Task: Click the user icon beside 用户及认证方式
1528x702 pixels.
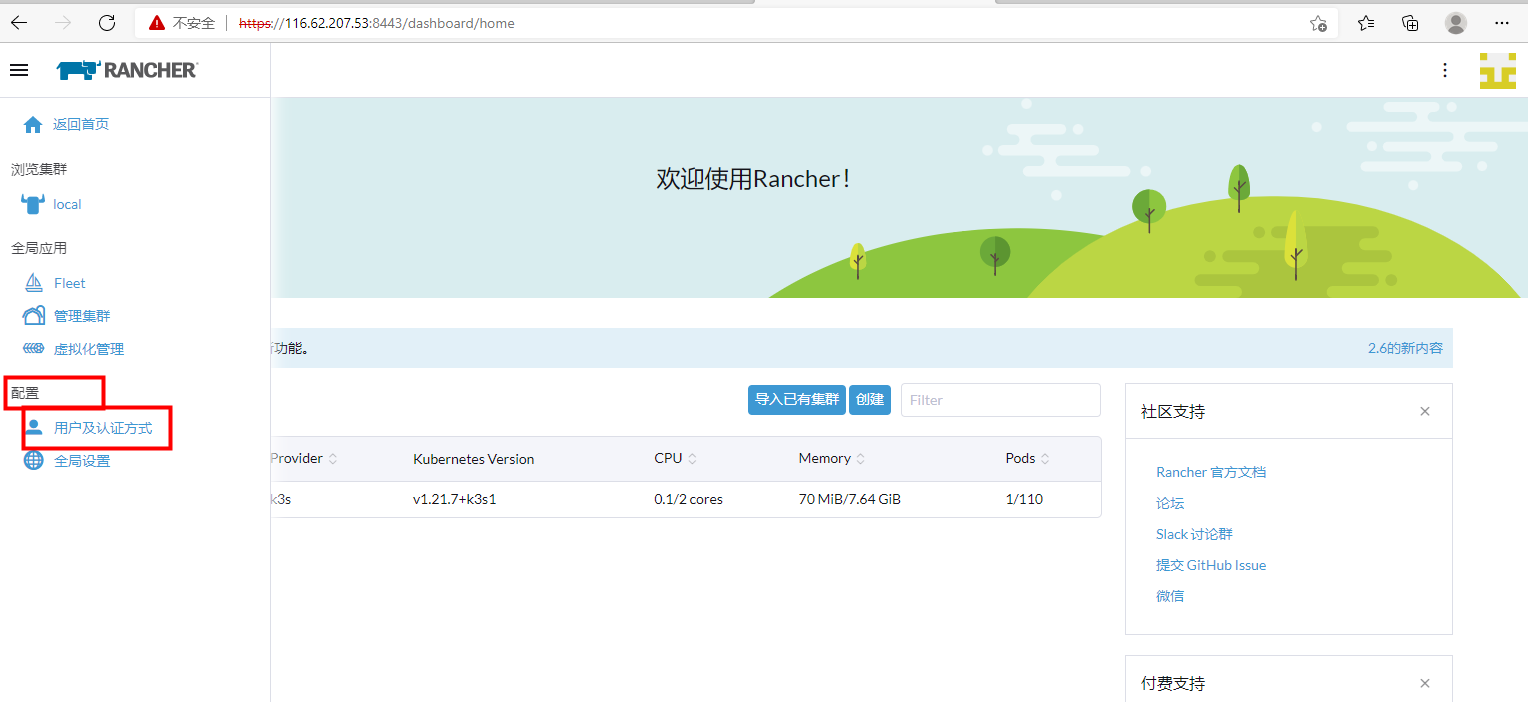Action: (34, 427)
